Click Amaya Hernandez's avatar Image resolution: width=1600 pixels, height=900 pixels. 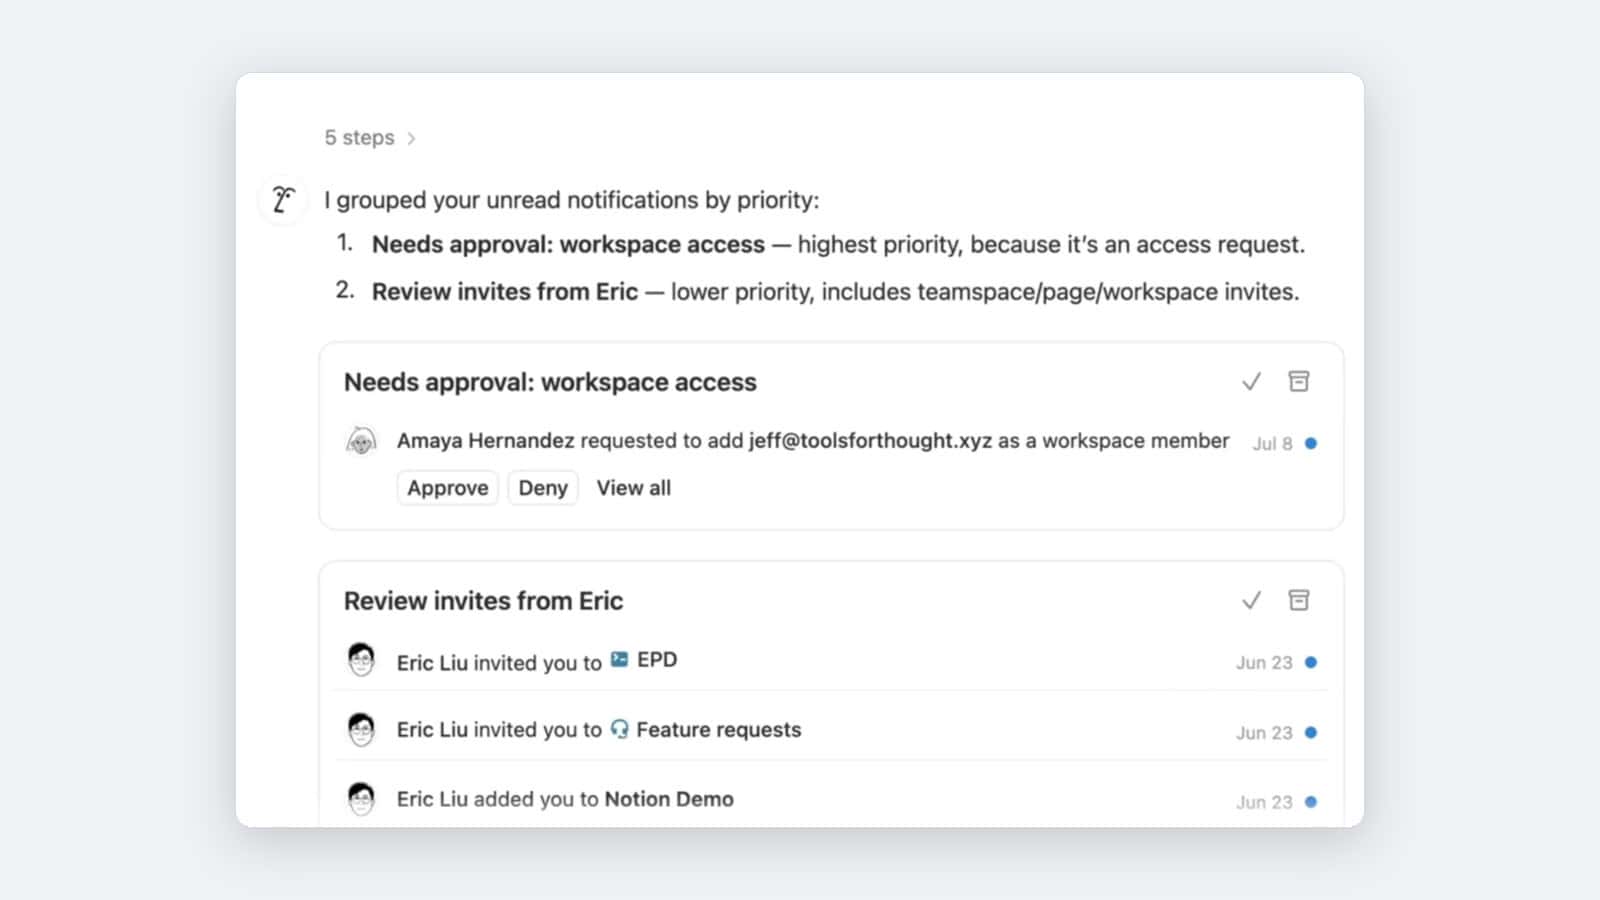click(361, 441)
